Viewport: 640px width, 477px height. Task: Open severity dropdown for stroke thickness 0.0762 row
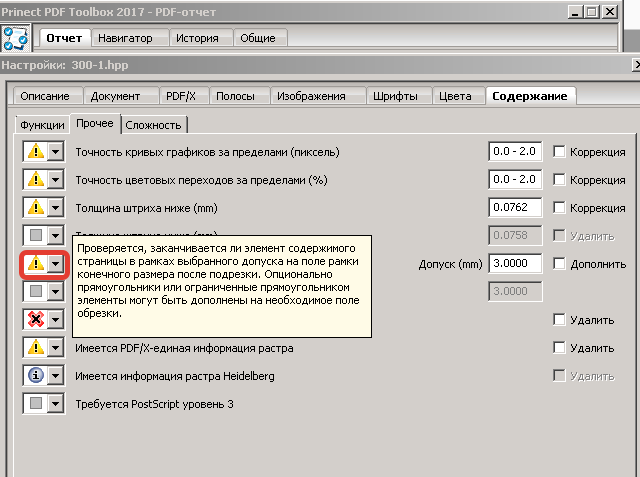pyautogui.click(x=56, y=208)
